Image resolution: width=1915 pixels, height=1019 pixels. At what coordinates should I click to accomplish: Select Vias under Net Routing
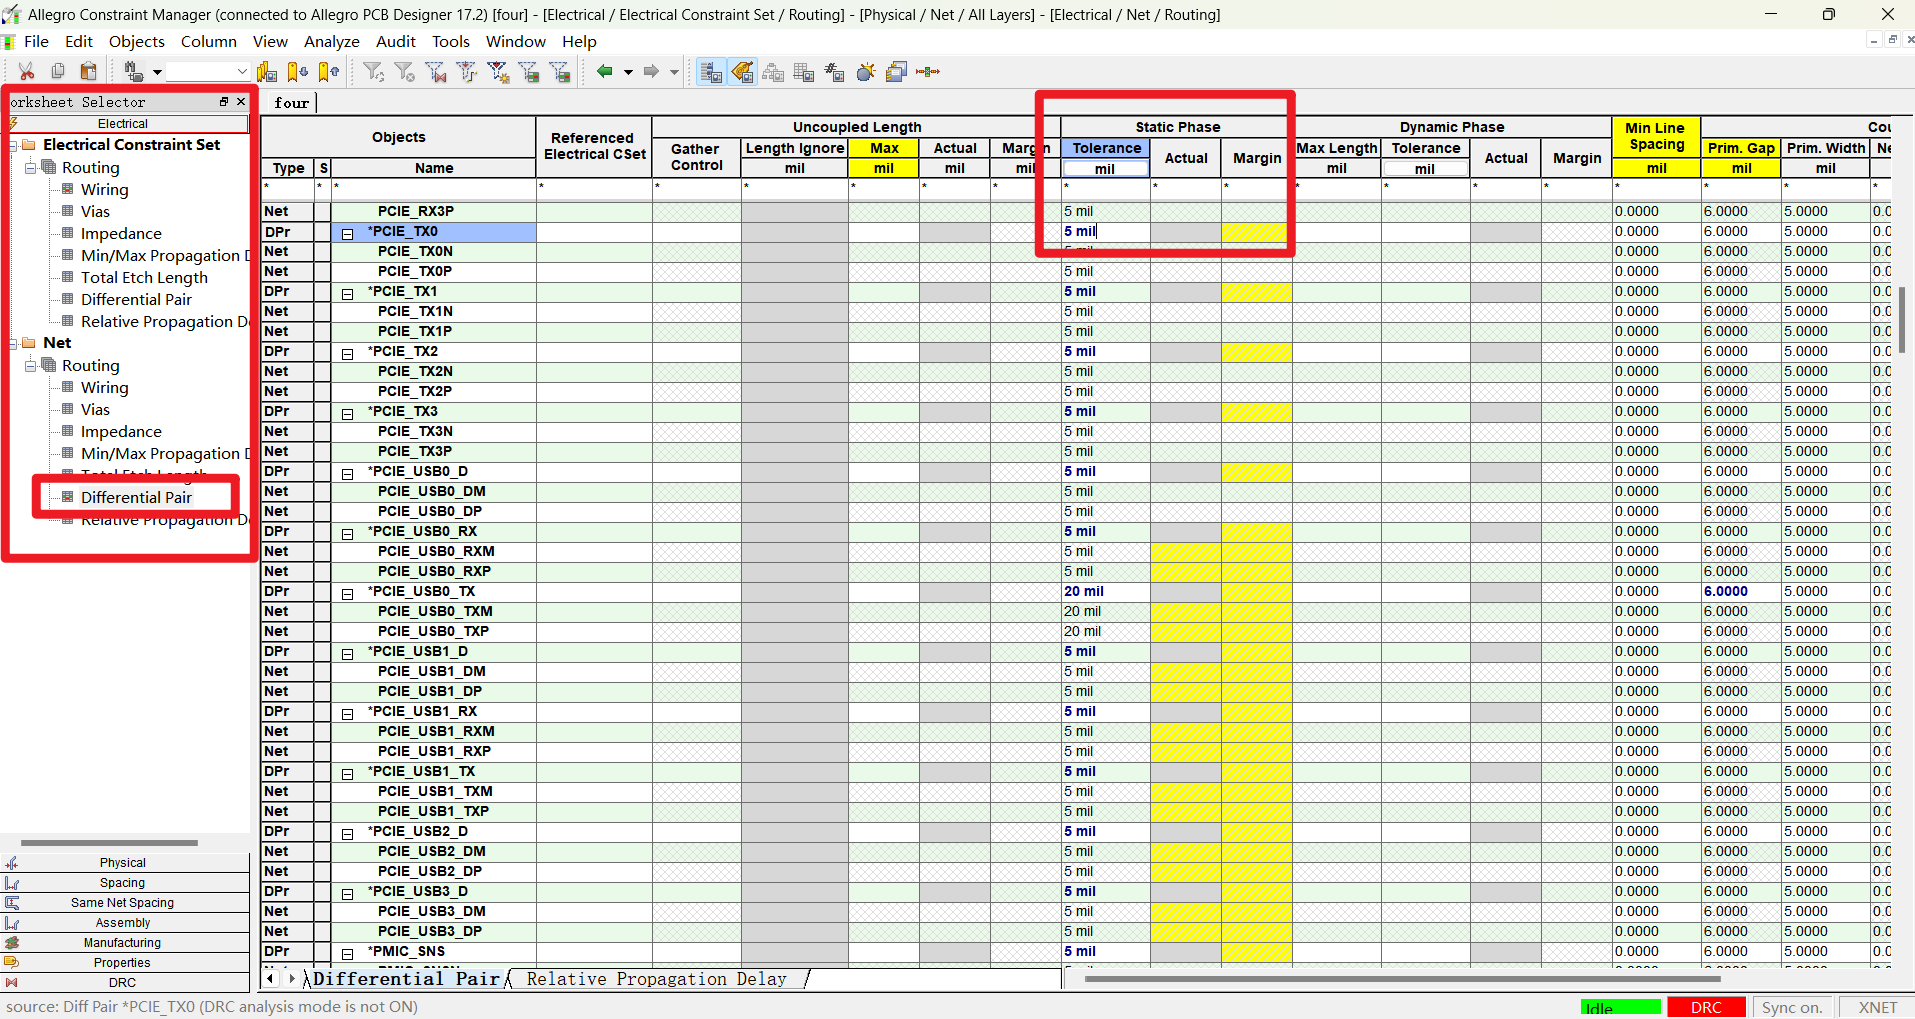(x=95, y=409)
